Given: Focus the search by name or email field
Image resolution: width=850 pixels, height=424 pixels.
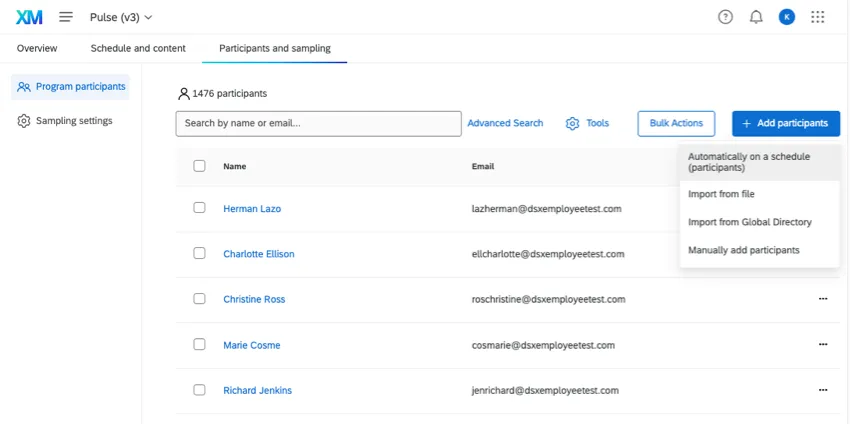Looking at the screenshot, I should (x=318, y=123).
